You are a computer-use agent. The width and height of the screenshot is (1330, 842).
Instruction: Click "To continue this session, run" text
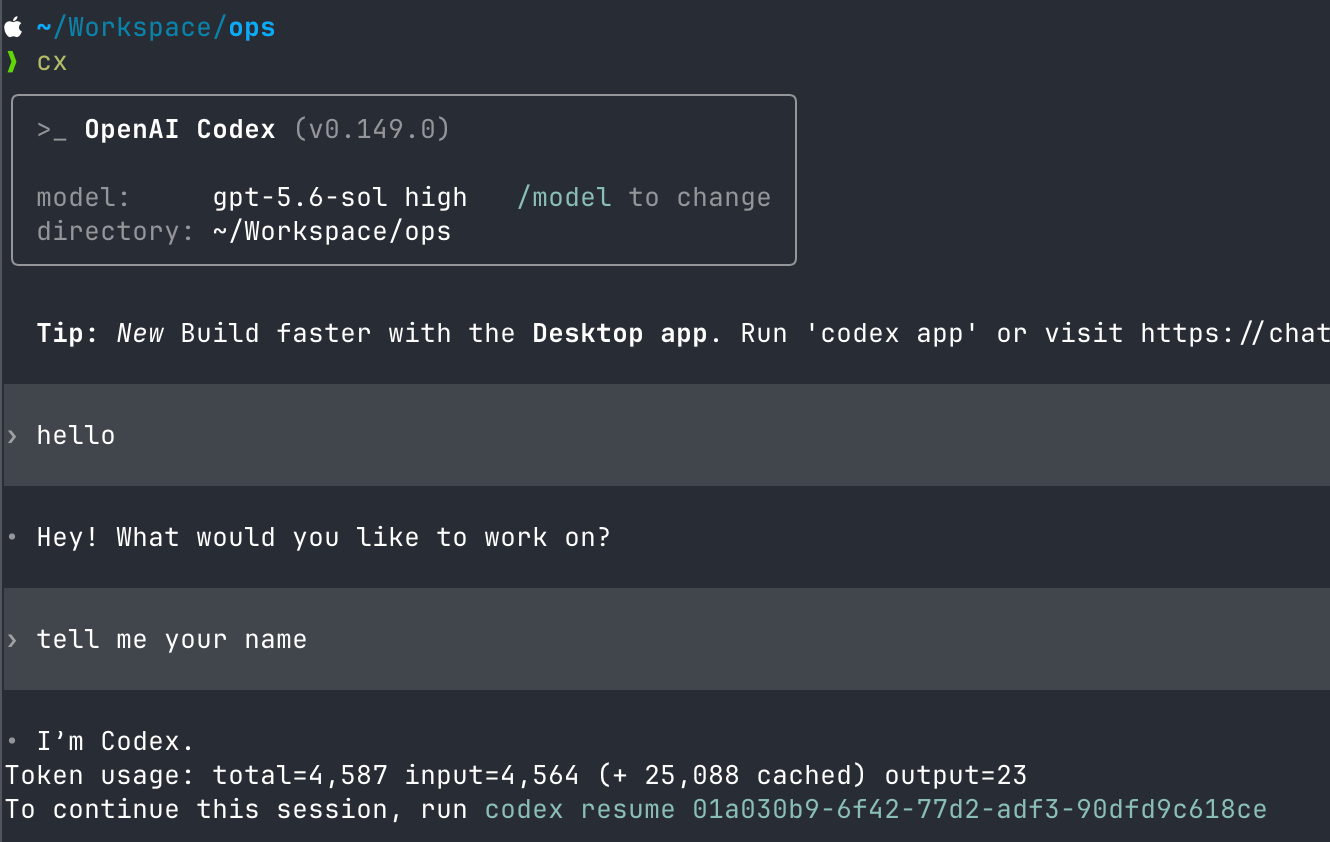[236, 809]
